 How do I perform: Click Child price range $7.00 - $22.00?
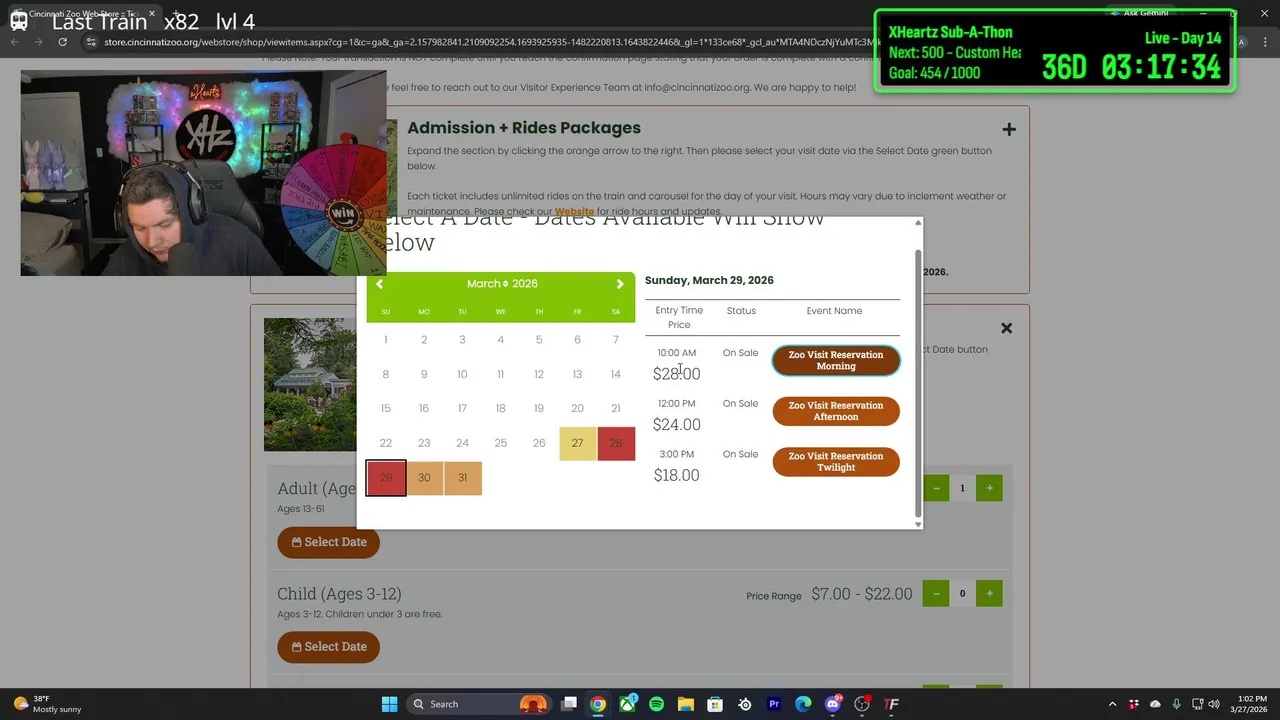coord(862,594)
